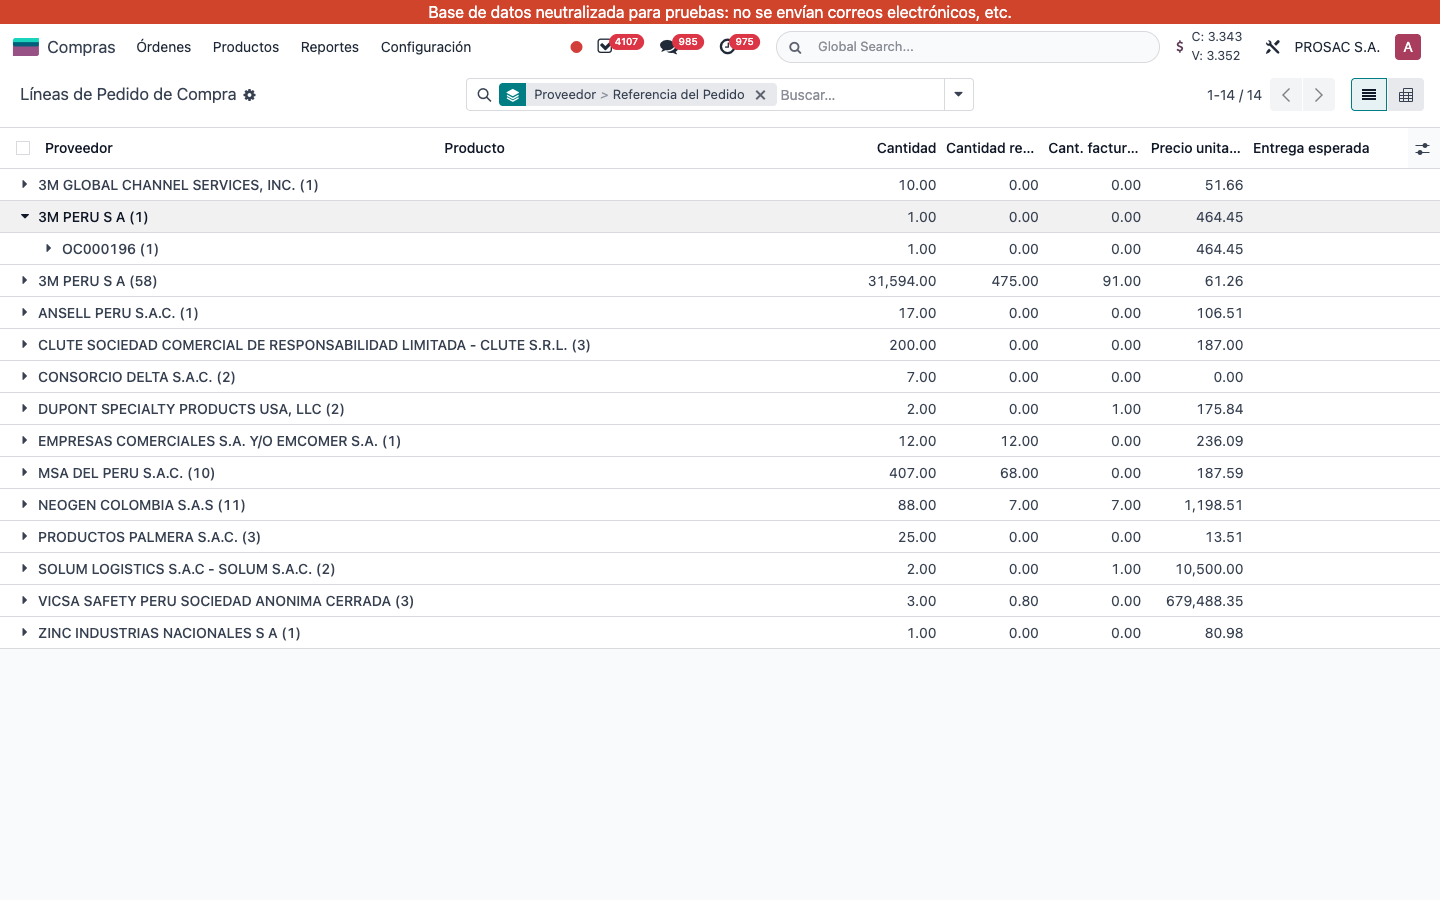Click the magnifier icon in filter bar
Screen dimensions: 1440x900
pos(484,95)
